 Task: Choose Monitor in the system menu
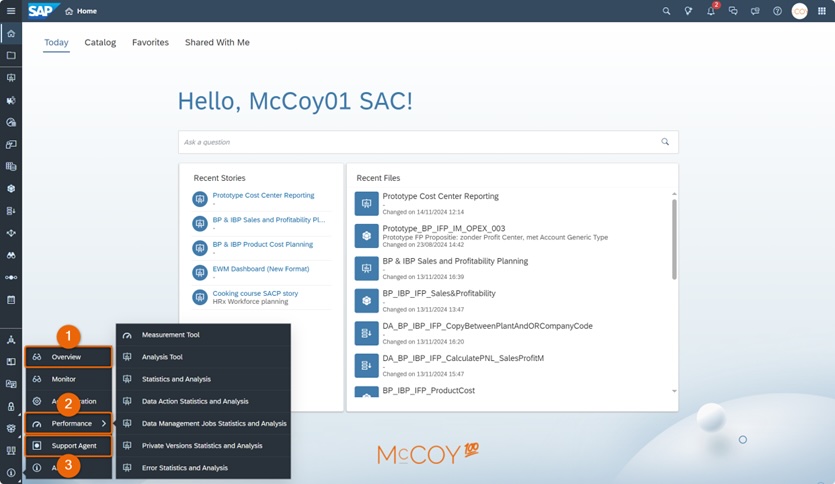(69, 379)
